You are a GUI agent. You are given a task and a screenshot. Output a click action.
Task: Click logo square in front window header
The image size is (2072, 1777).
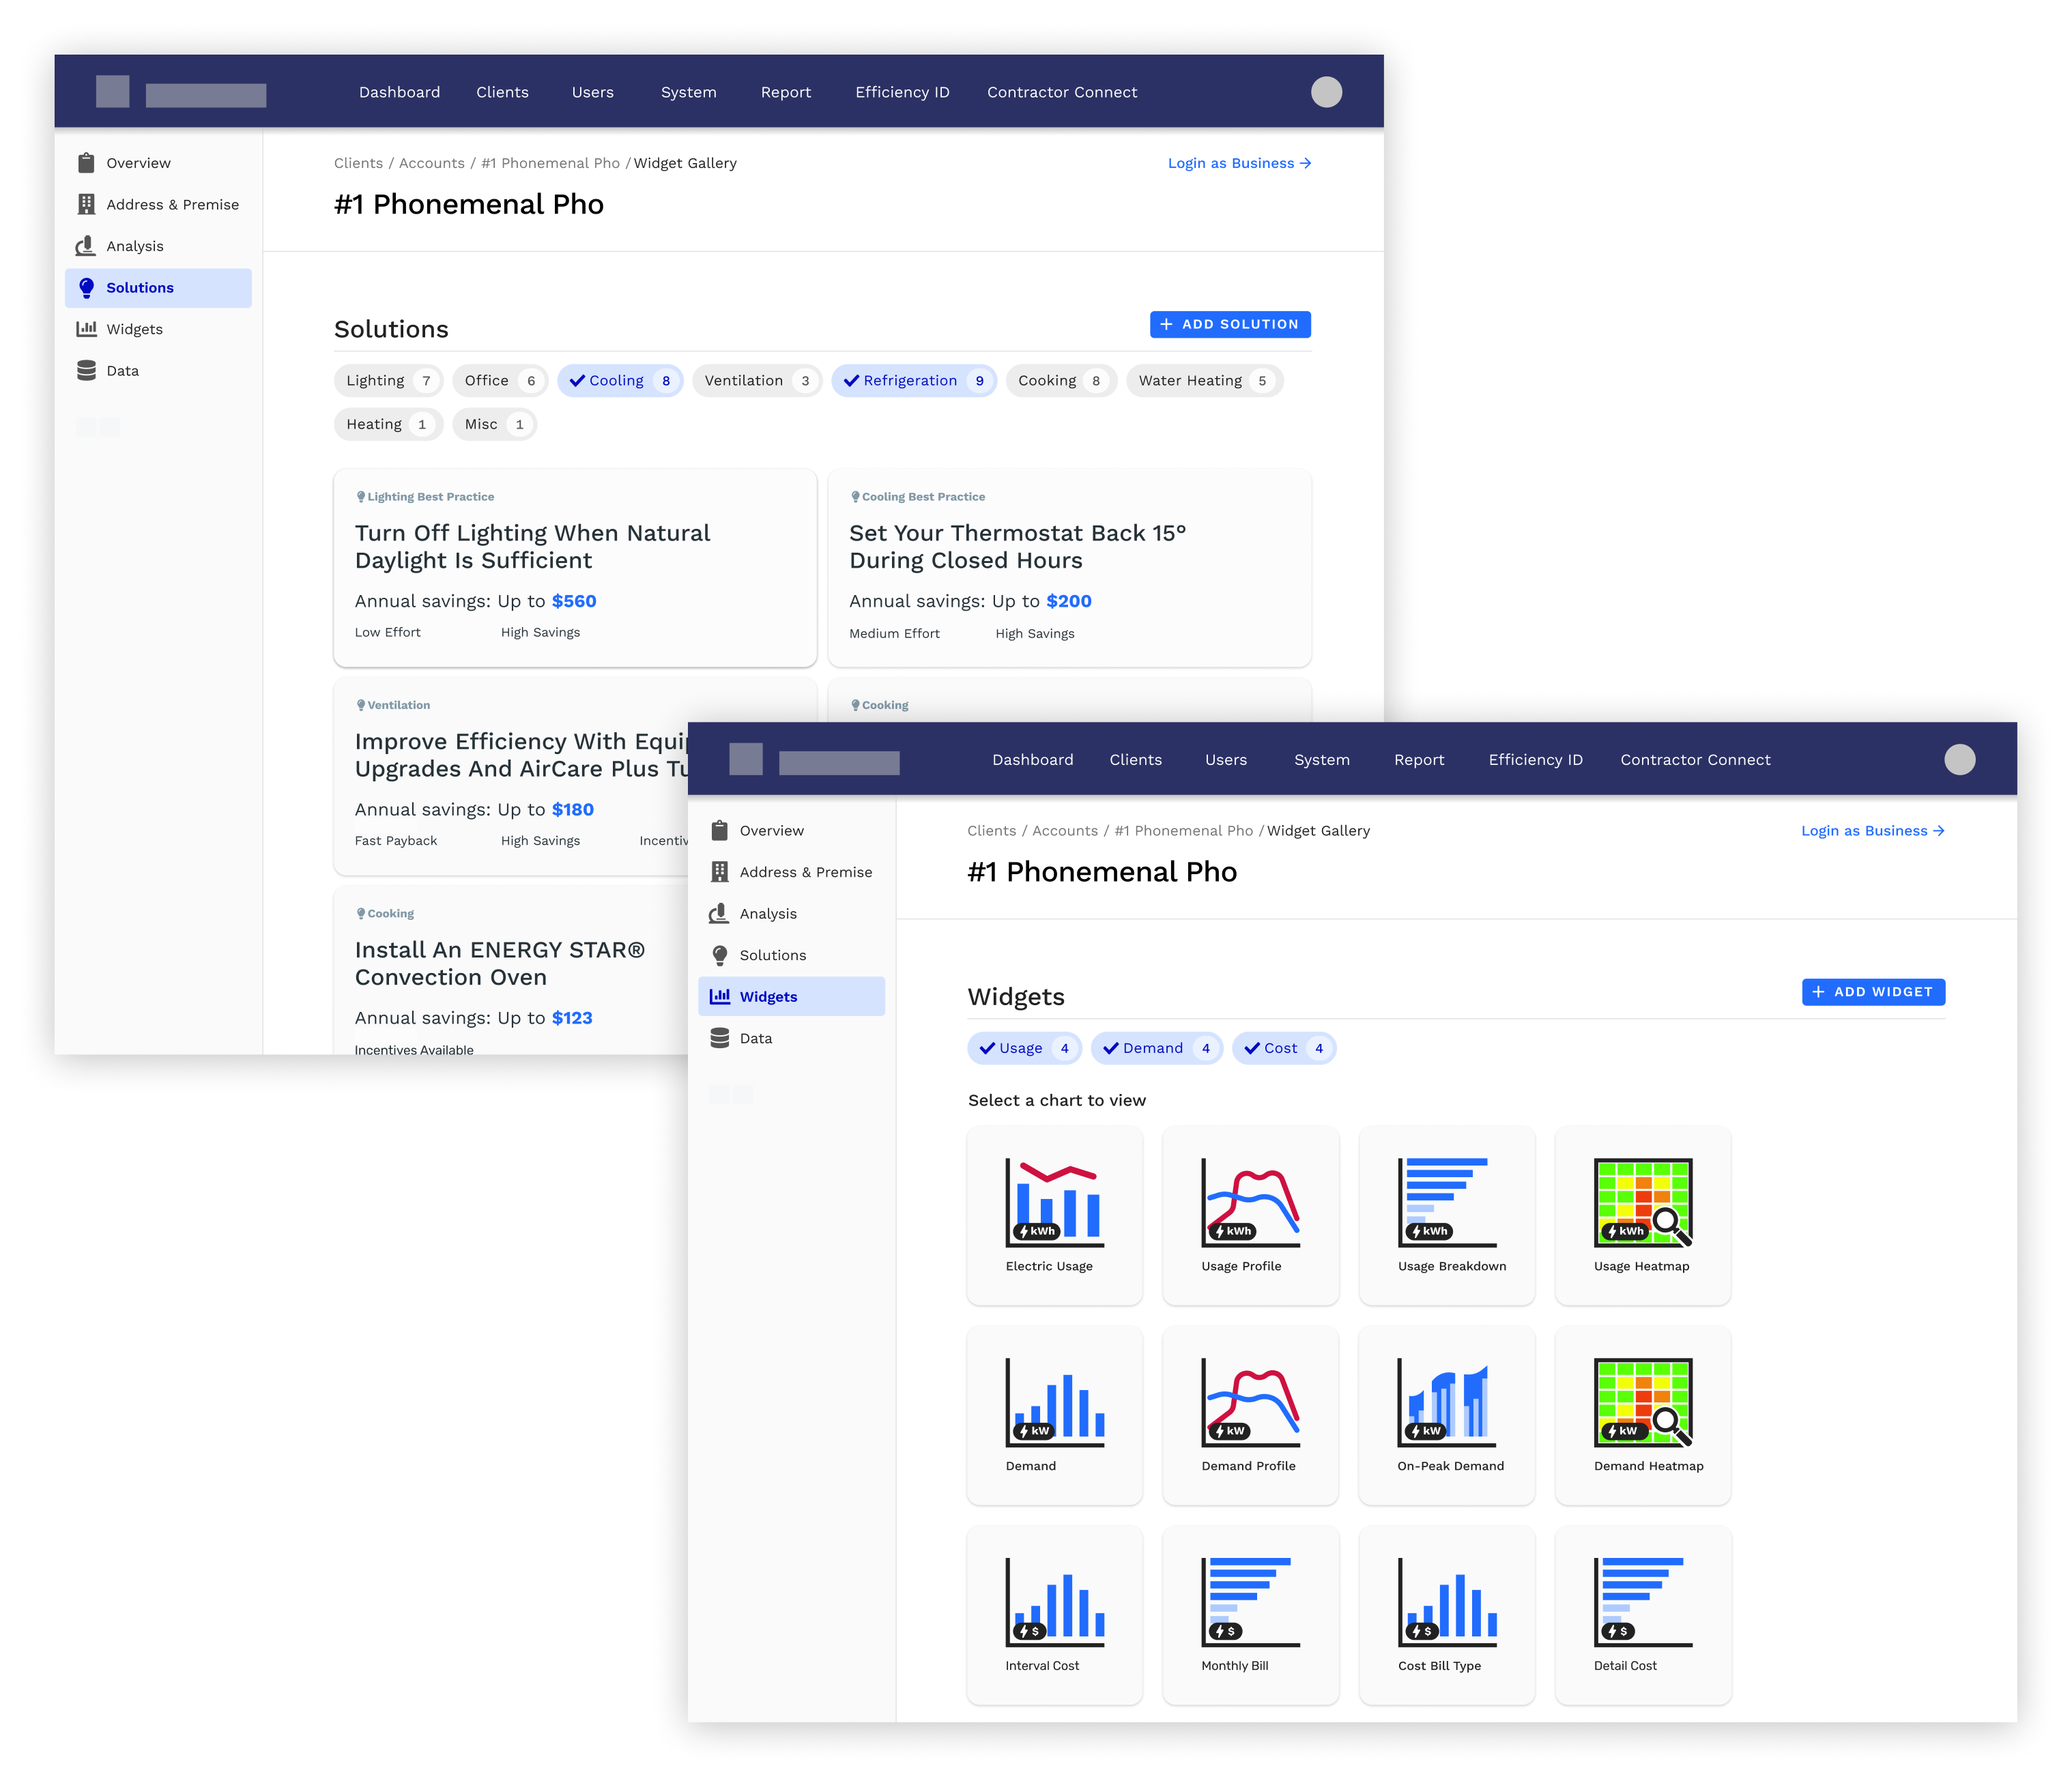(x=745, y=760)
